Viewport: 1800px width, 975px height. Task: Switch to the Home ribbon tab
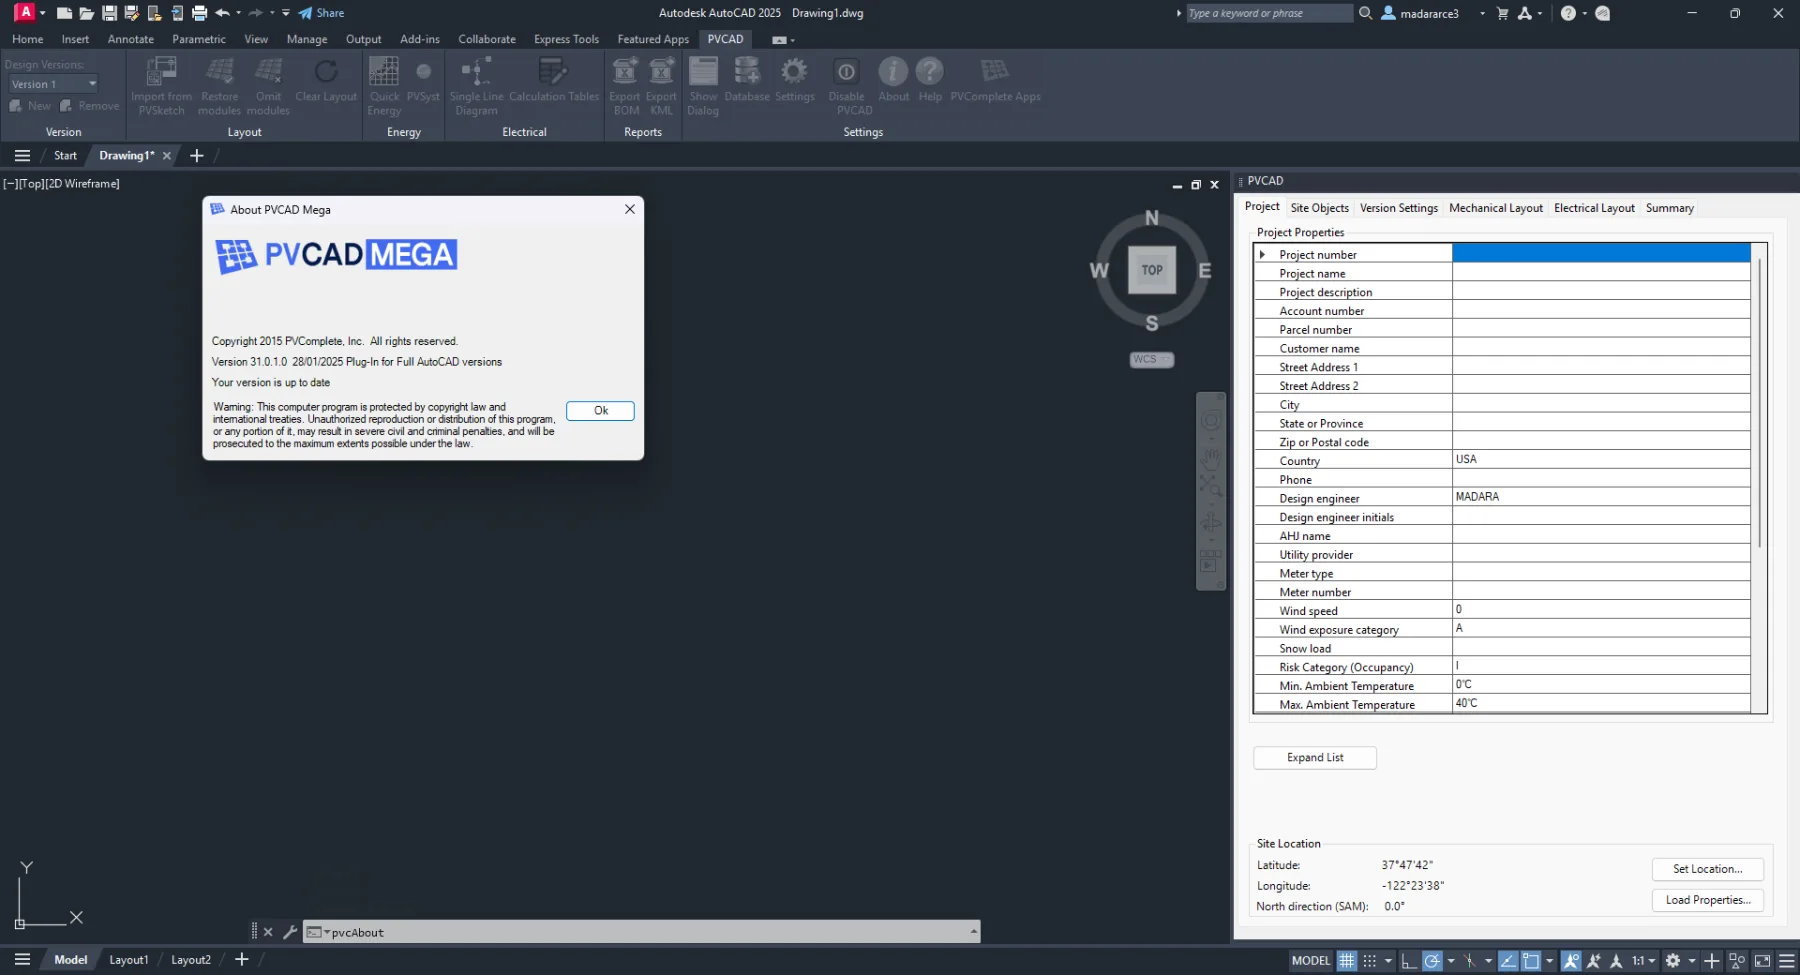pyautogui.click(x=28, y=39)
